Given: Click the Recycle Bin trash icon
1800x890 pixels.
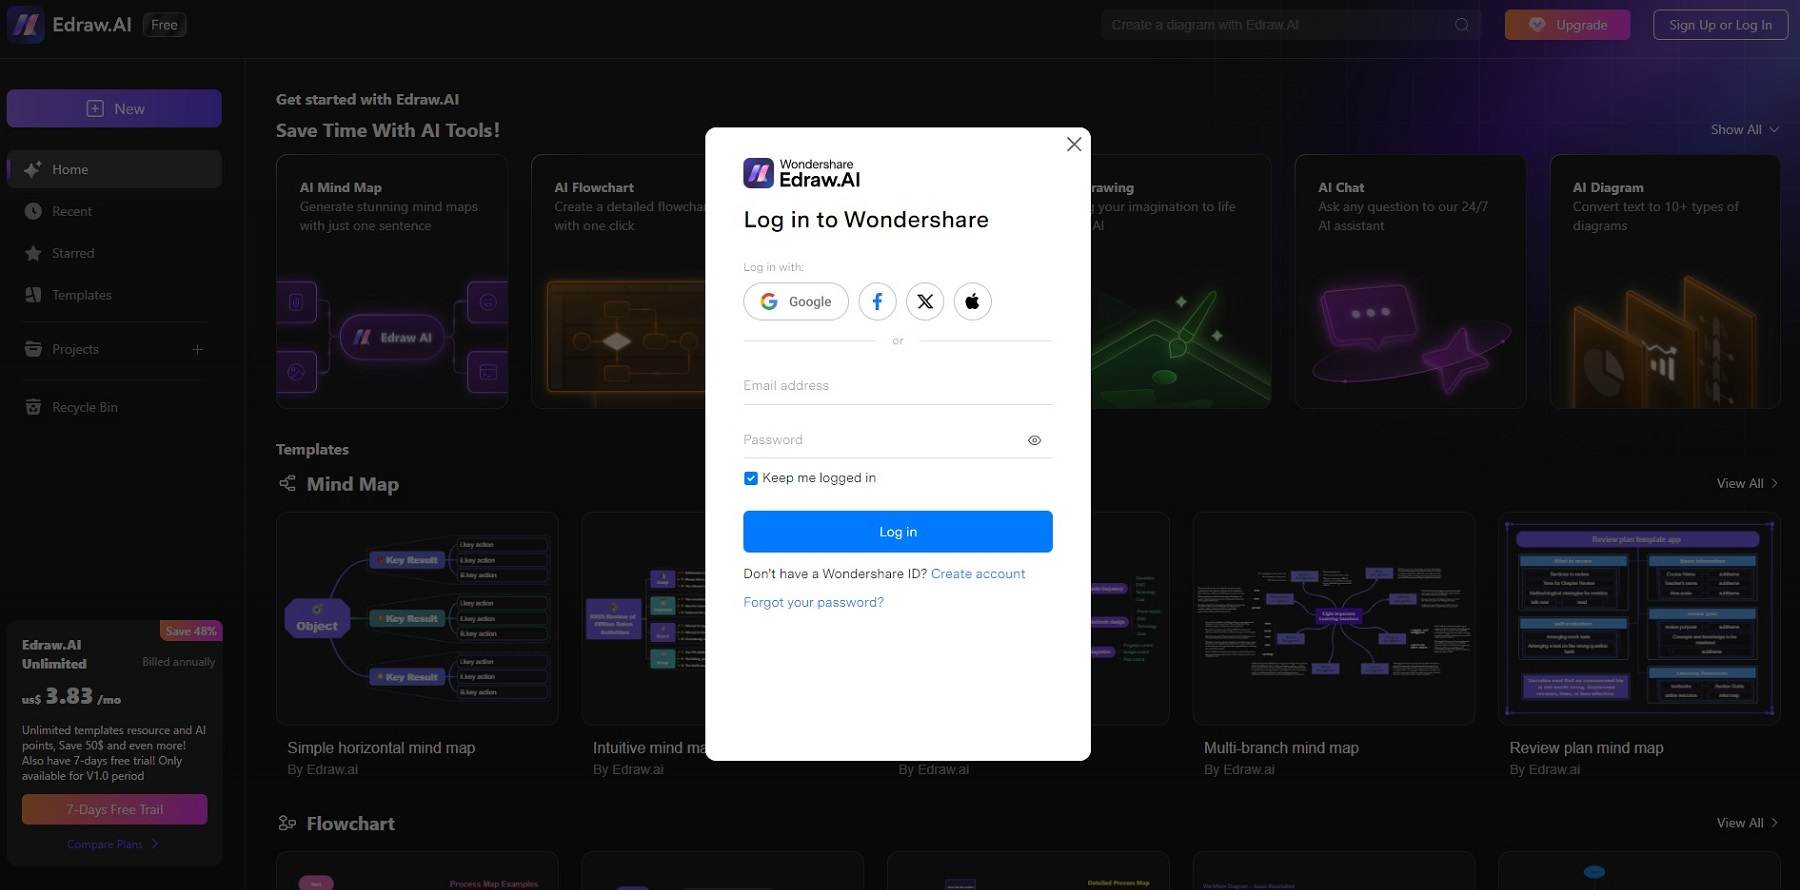Looking at the screenshot, I should tap(33, 407).
